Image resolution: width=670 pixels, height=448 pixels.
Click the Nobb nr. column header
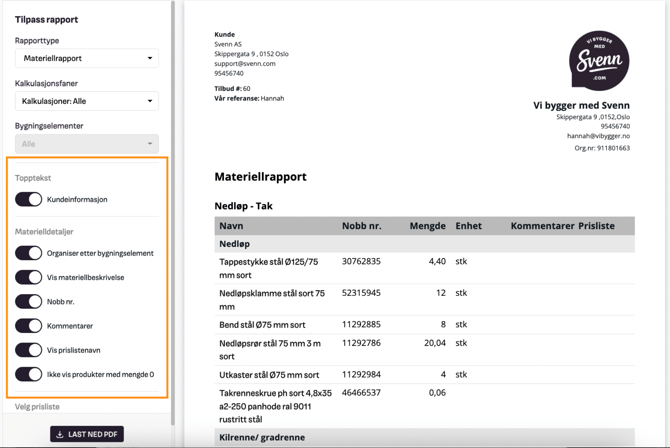[x=361, y=226]
